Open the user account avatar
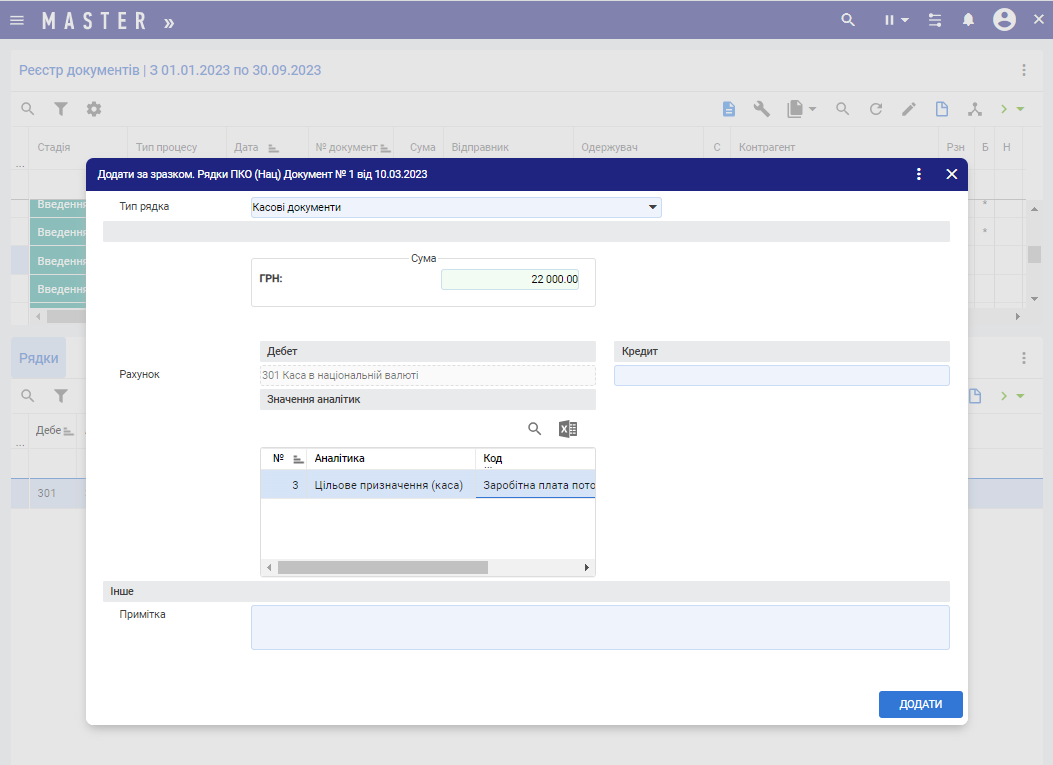 1004,20
